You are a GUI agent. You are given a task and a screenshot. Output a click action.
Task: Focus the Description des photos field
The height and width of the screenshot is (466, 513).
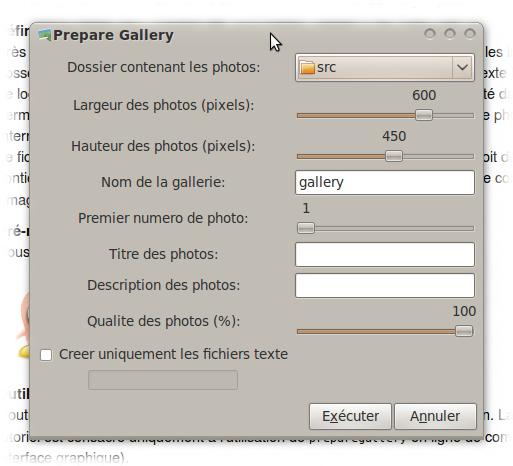[x=385, y=285]
